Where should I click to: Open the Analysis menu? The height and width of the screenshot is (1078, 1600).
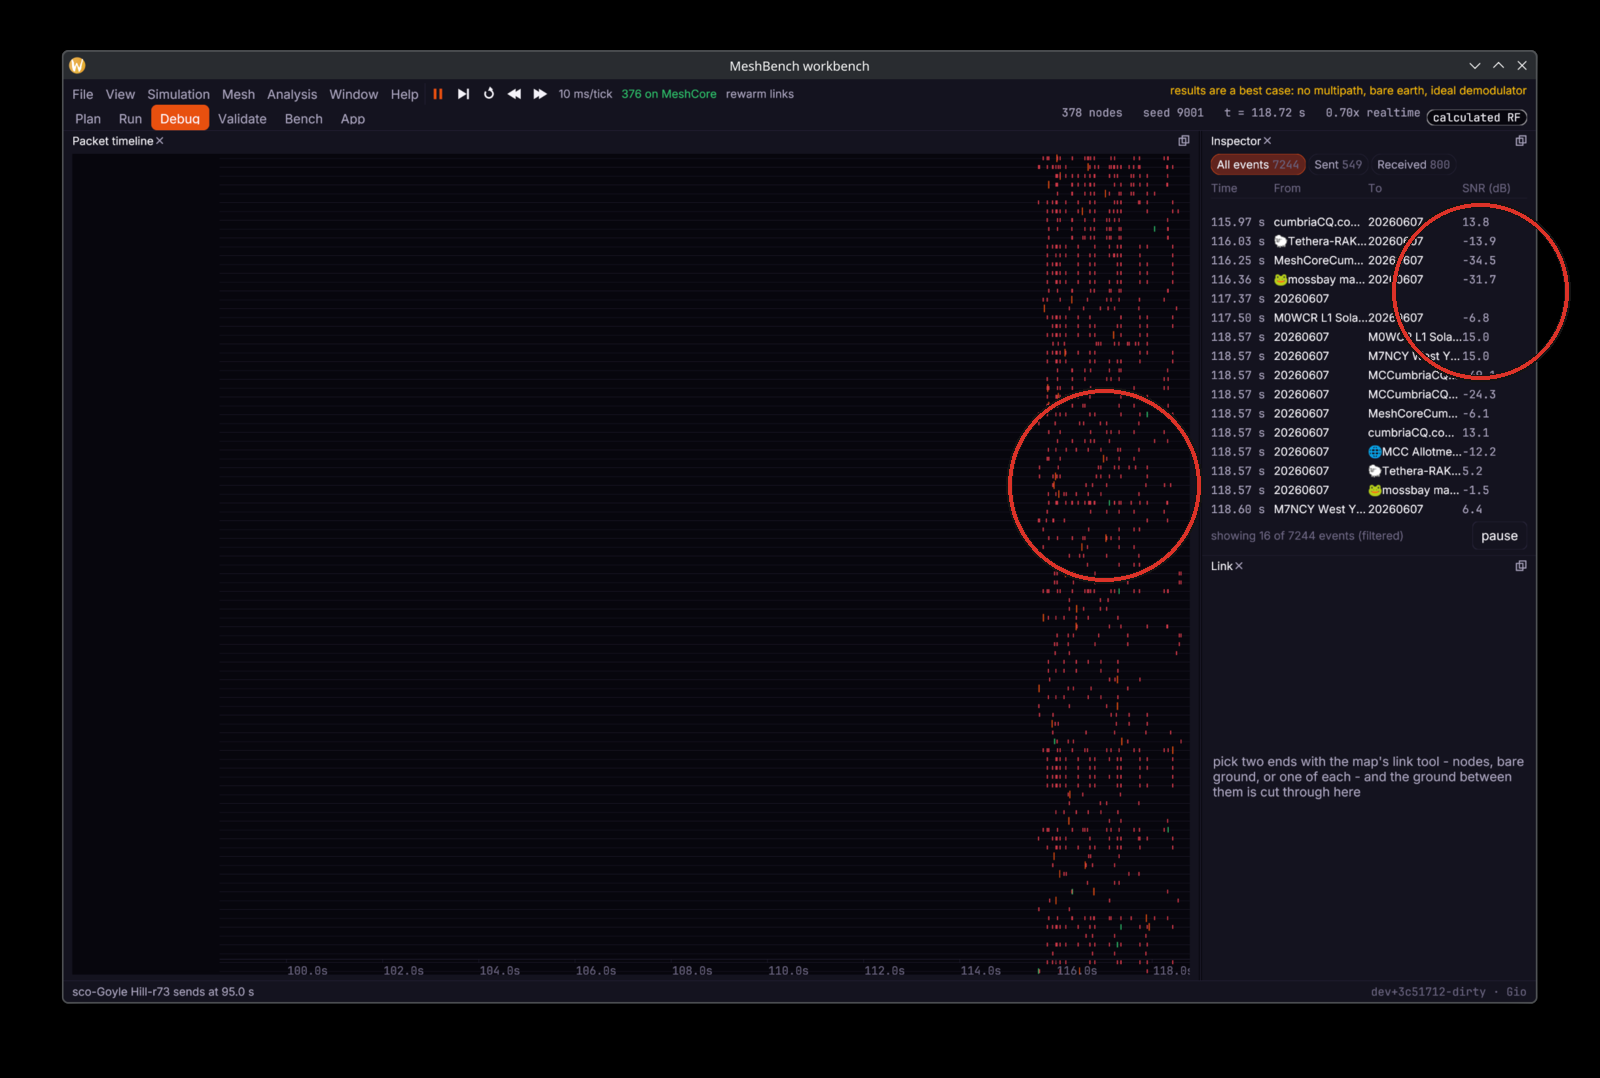click(x=292, y=94)
